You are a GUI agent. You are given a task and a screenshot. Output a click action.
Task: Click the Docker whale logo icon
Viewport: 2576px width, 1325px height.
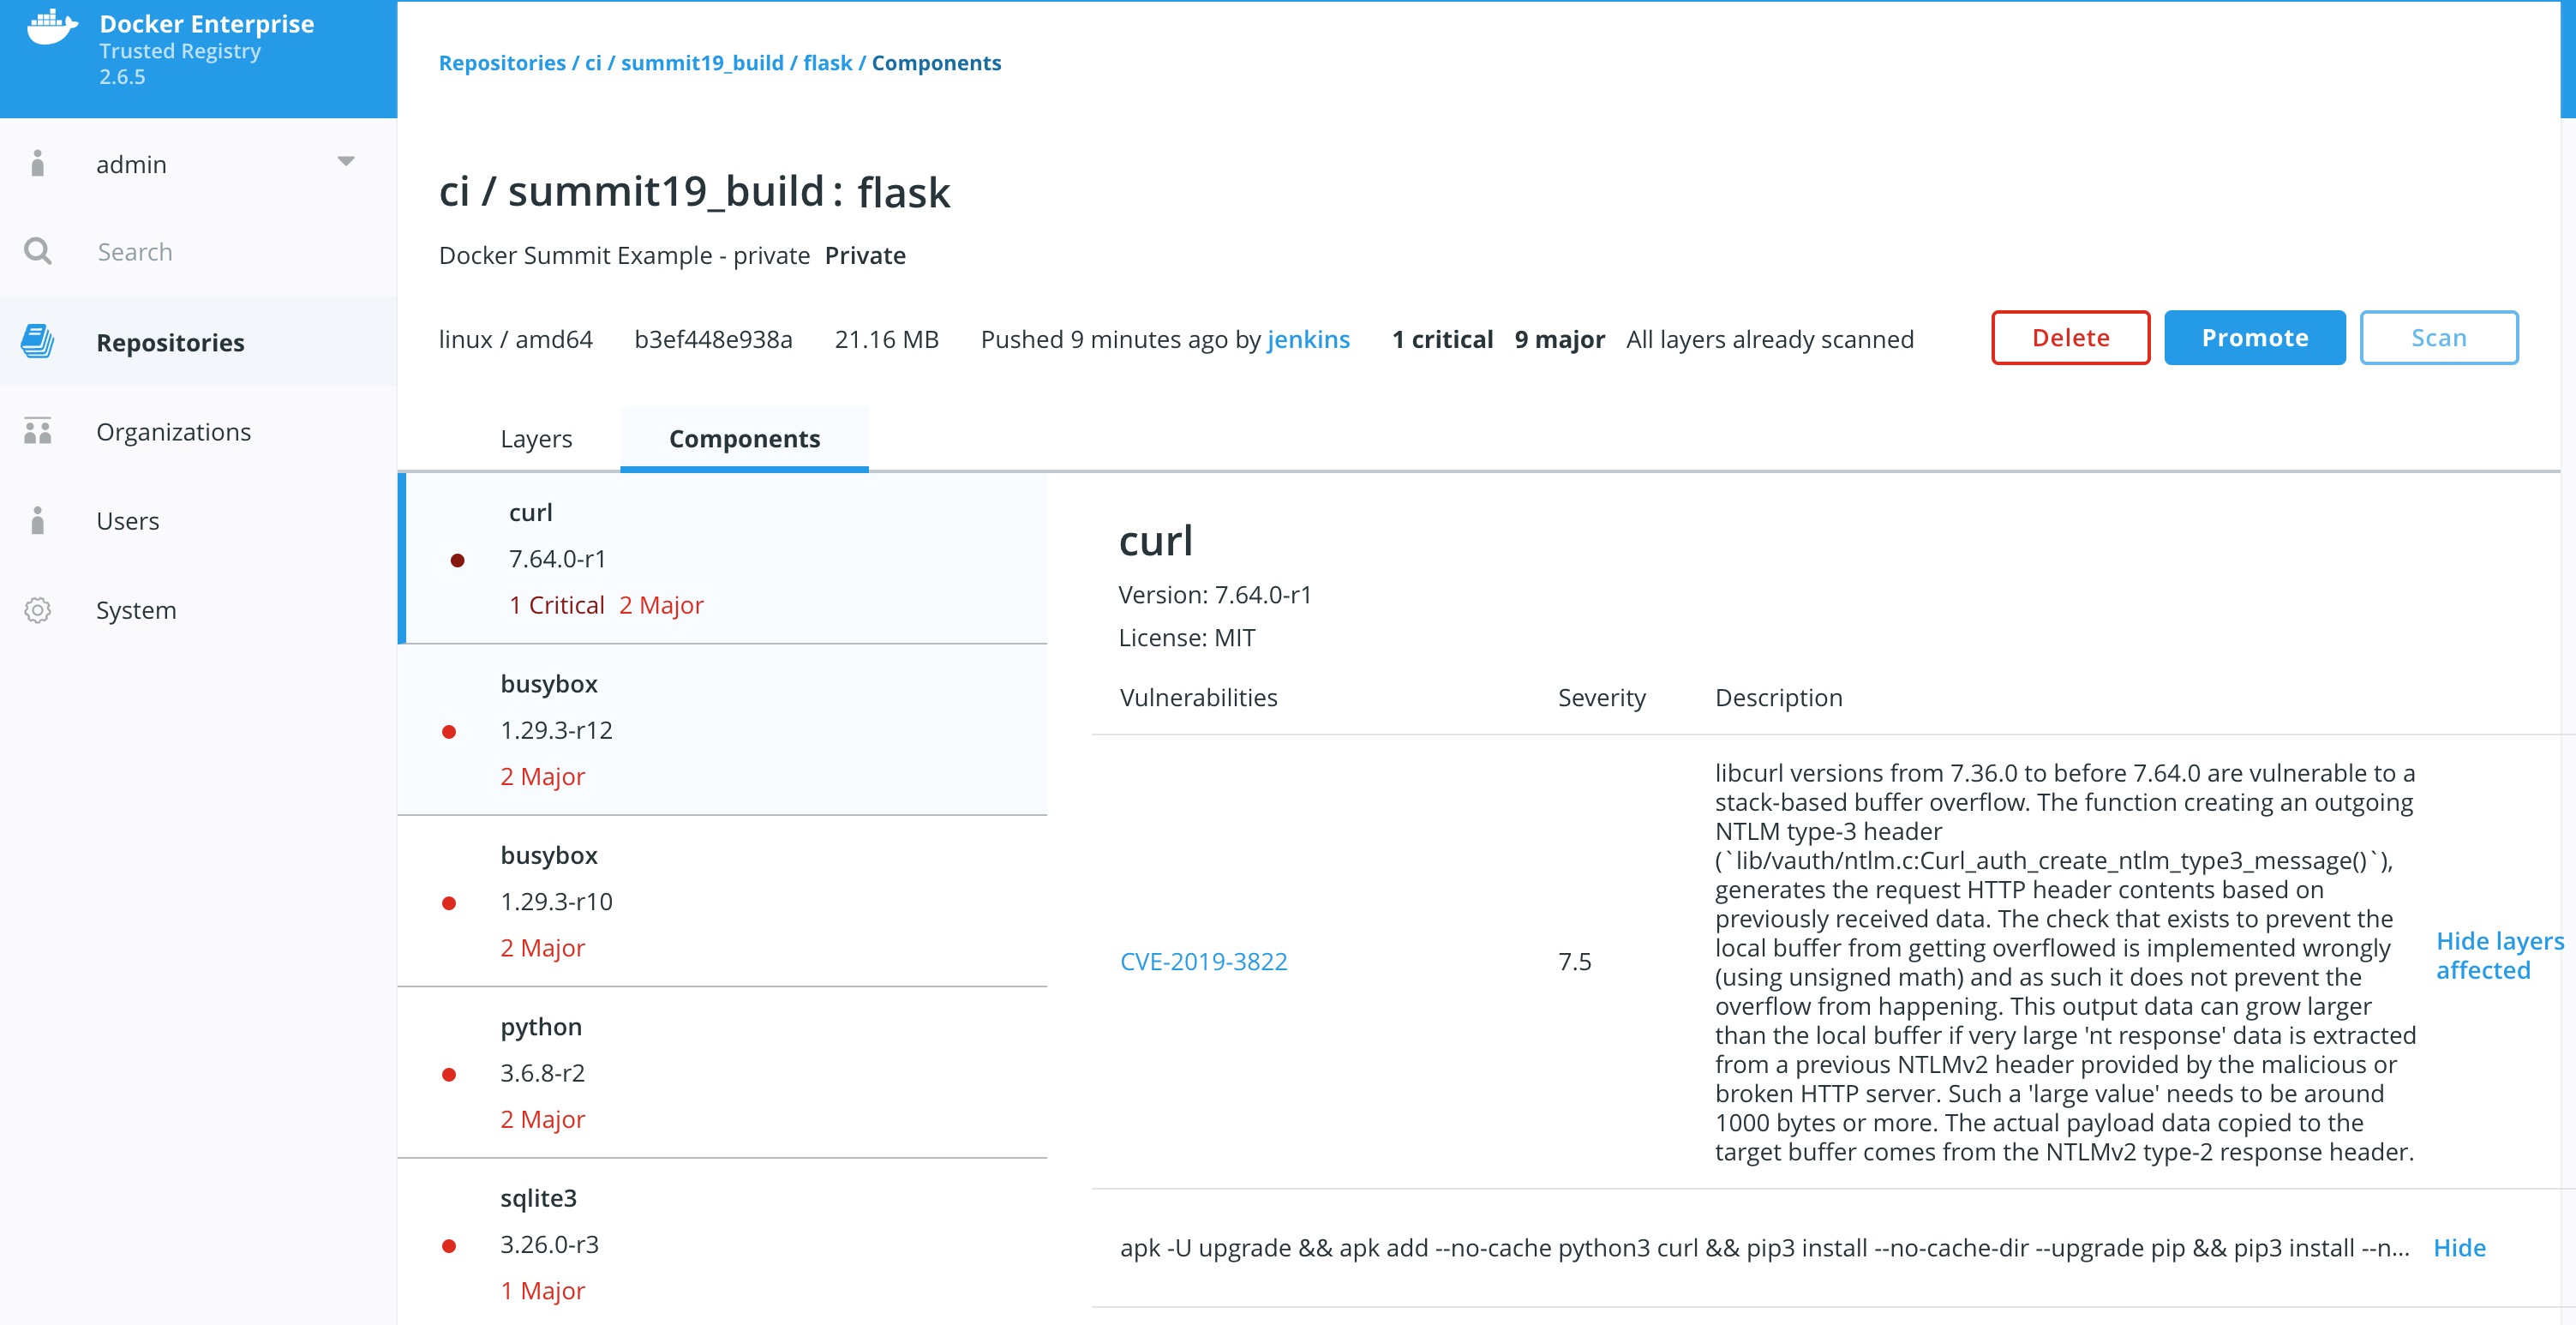pos(51,28)
